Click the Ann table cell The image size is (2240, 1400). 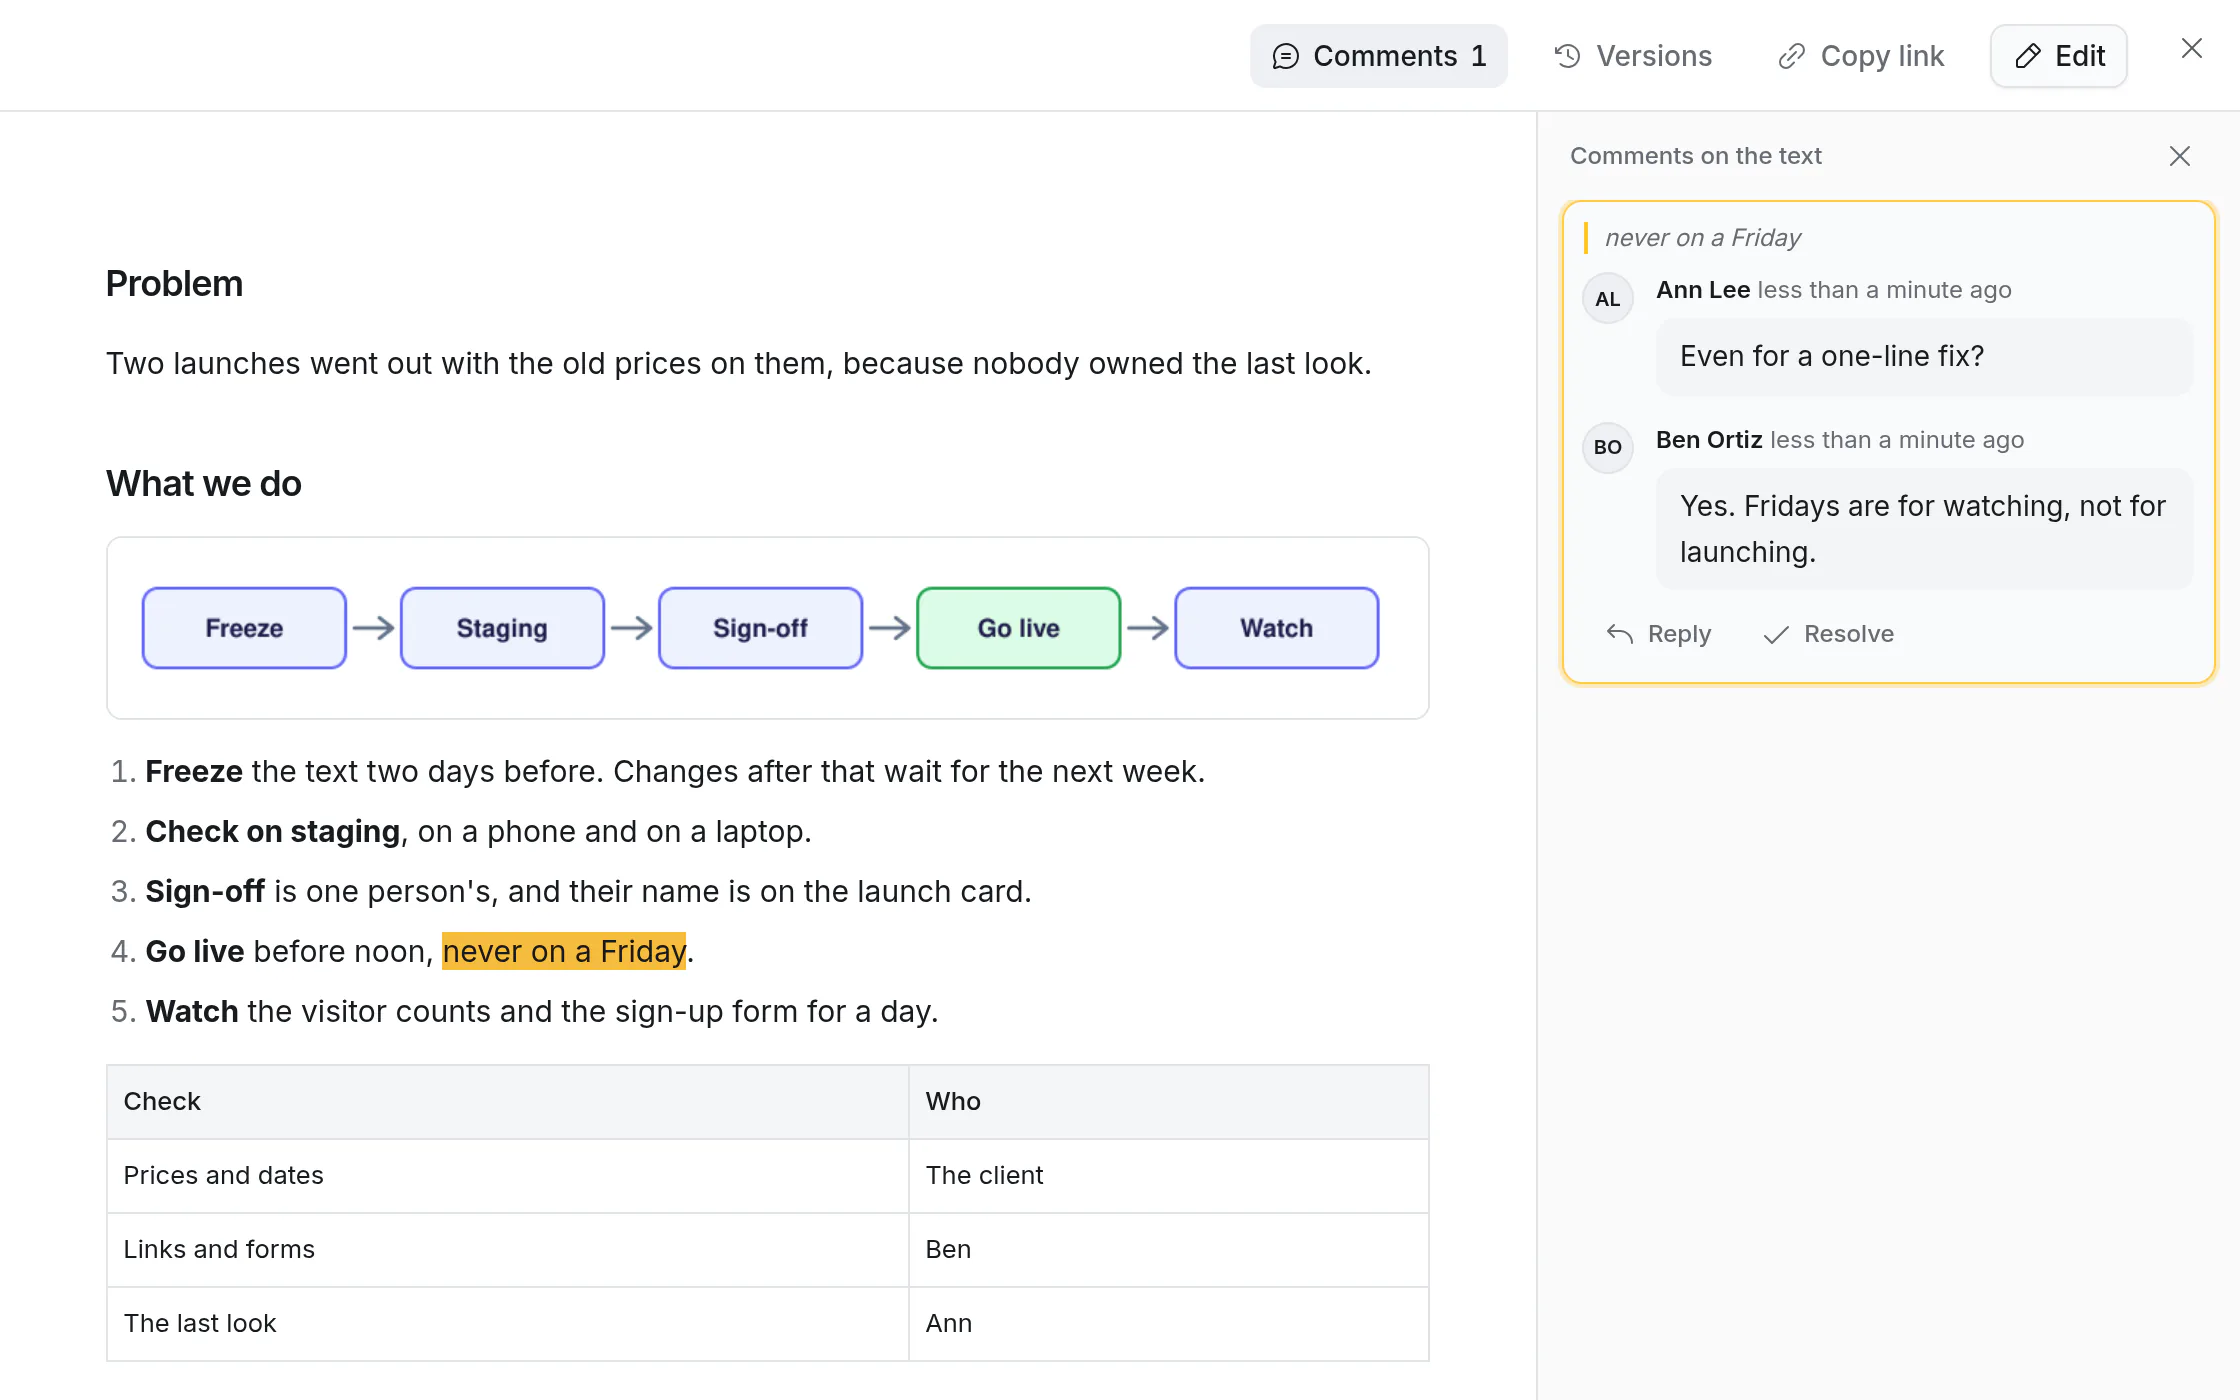click(1169, 1324)
